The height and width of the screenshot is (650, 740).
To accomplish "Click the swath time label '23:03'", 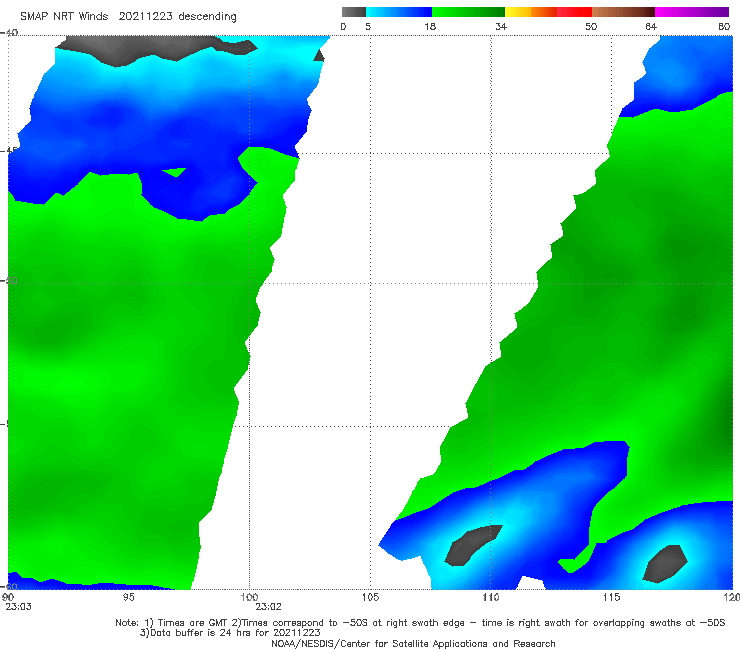I will pos(18,607).
